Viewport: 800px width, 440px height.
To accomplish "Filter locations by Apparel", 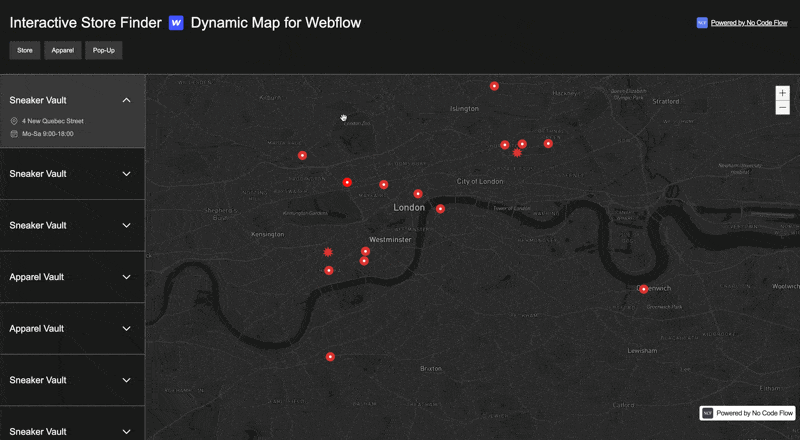I will pyautogui.click(x=63, y=50).
